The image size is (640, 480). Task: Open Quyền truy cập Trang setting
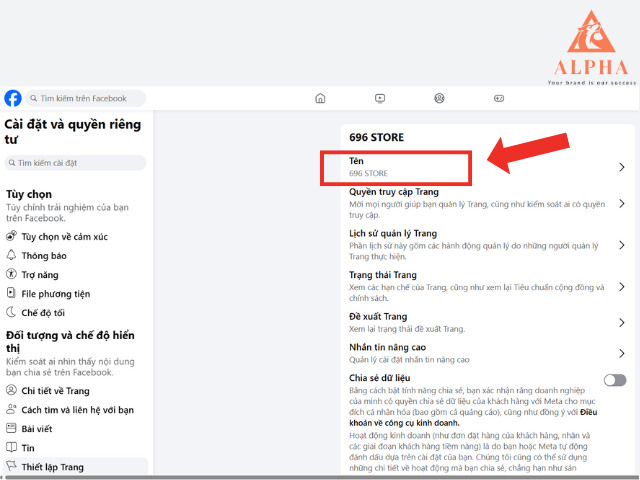(x=487, y=203)
